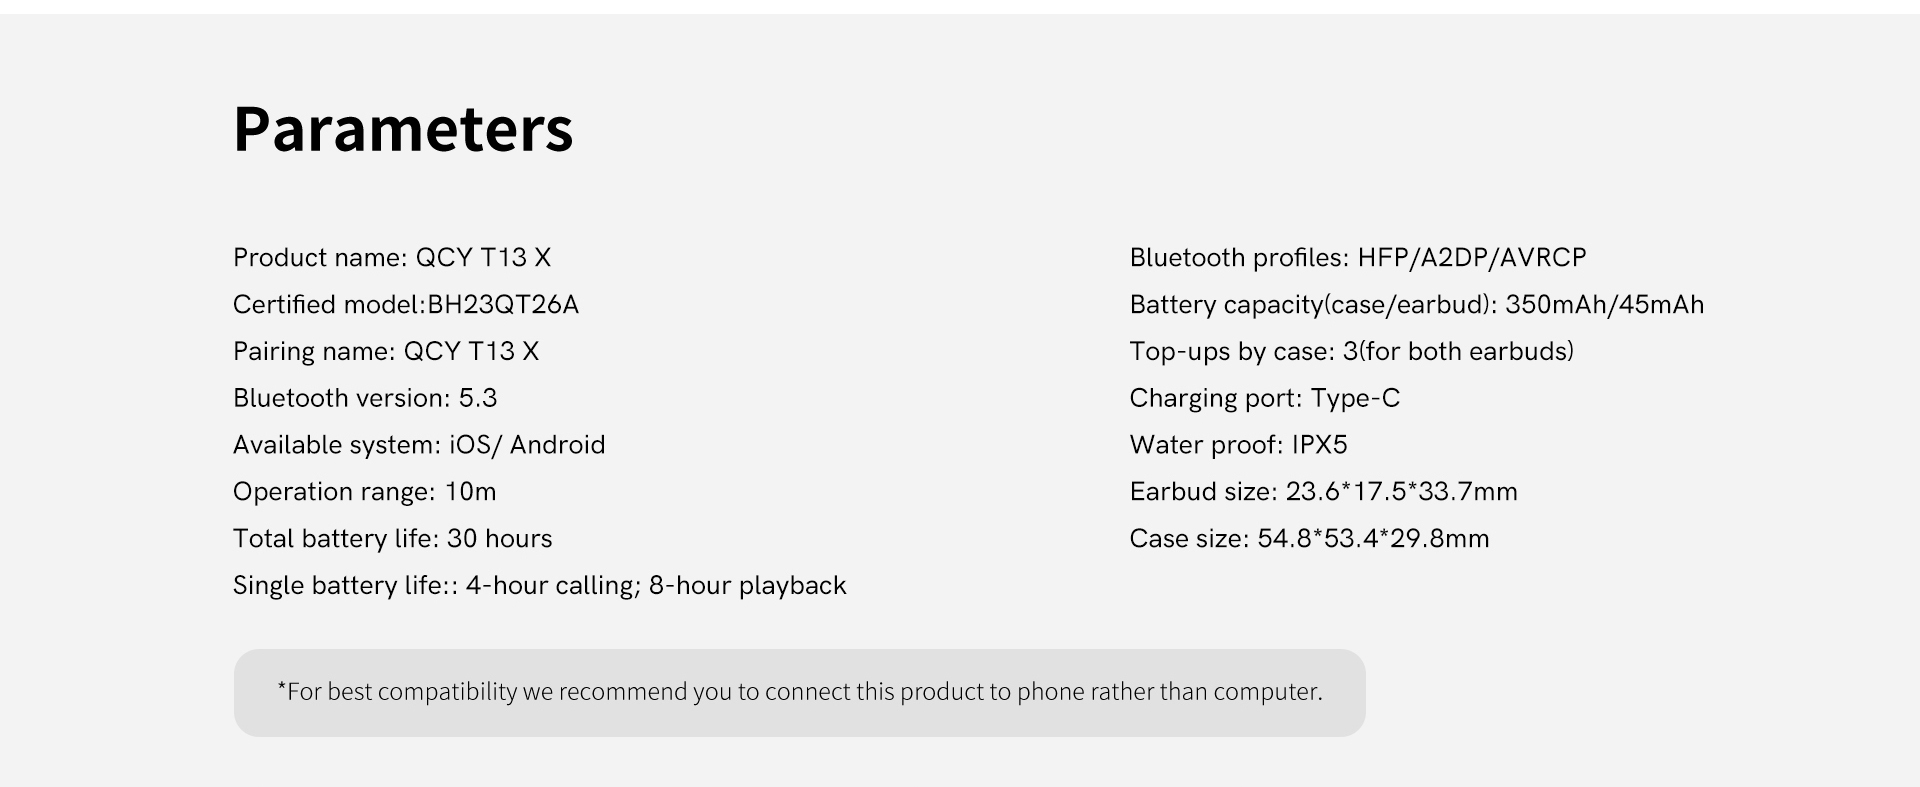Select the Earbud size: 23.6*17.5*33.7mm text
Image resolution: width=1920 pixels, height=787 pixels.
coord(1323,492)
